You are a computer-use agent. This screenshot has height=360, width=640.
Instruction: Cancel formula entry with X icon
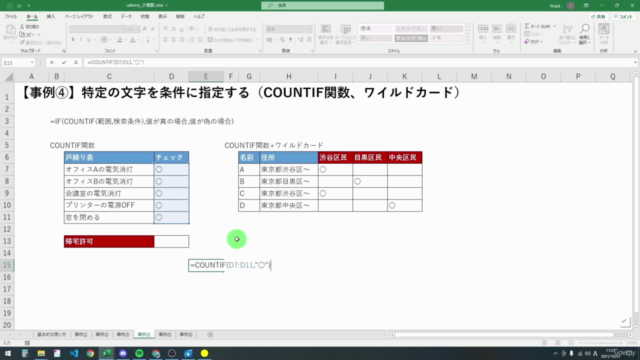[52, 62]
